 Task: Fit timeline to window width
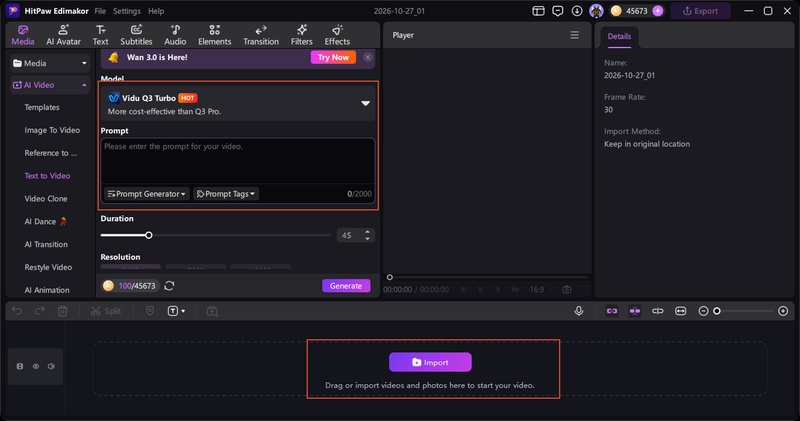[x=681, y=311]
